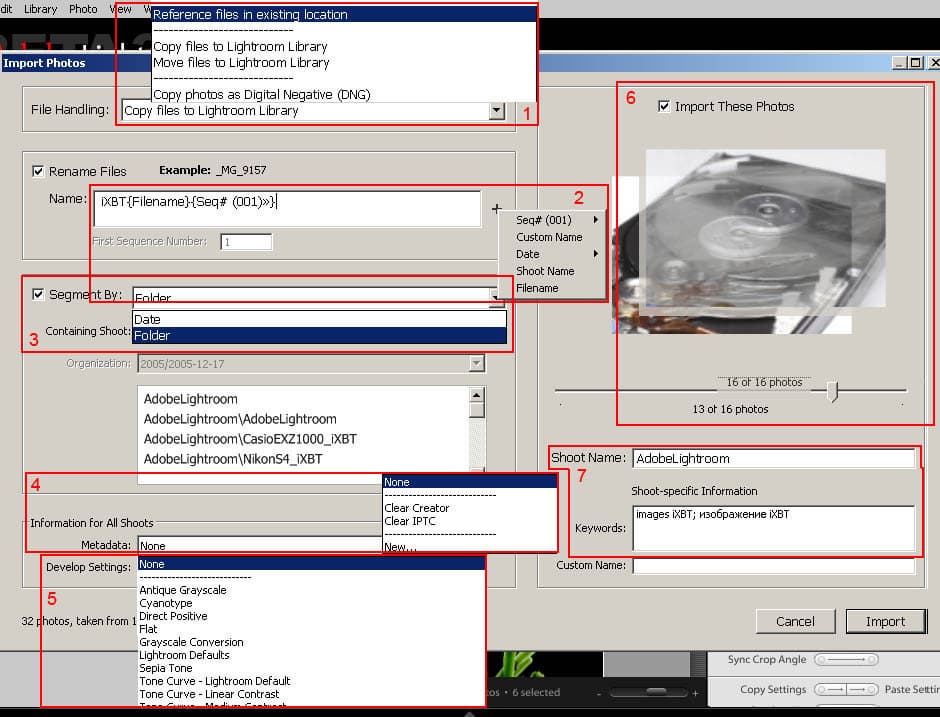Click Paste Settings in the background panel
Image resolution: width=940 pixels, height=717 pixels.
[x=912, y=689]
